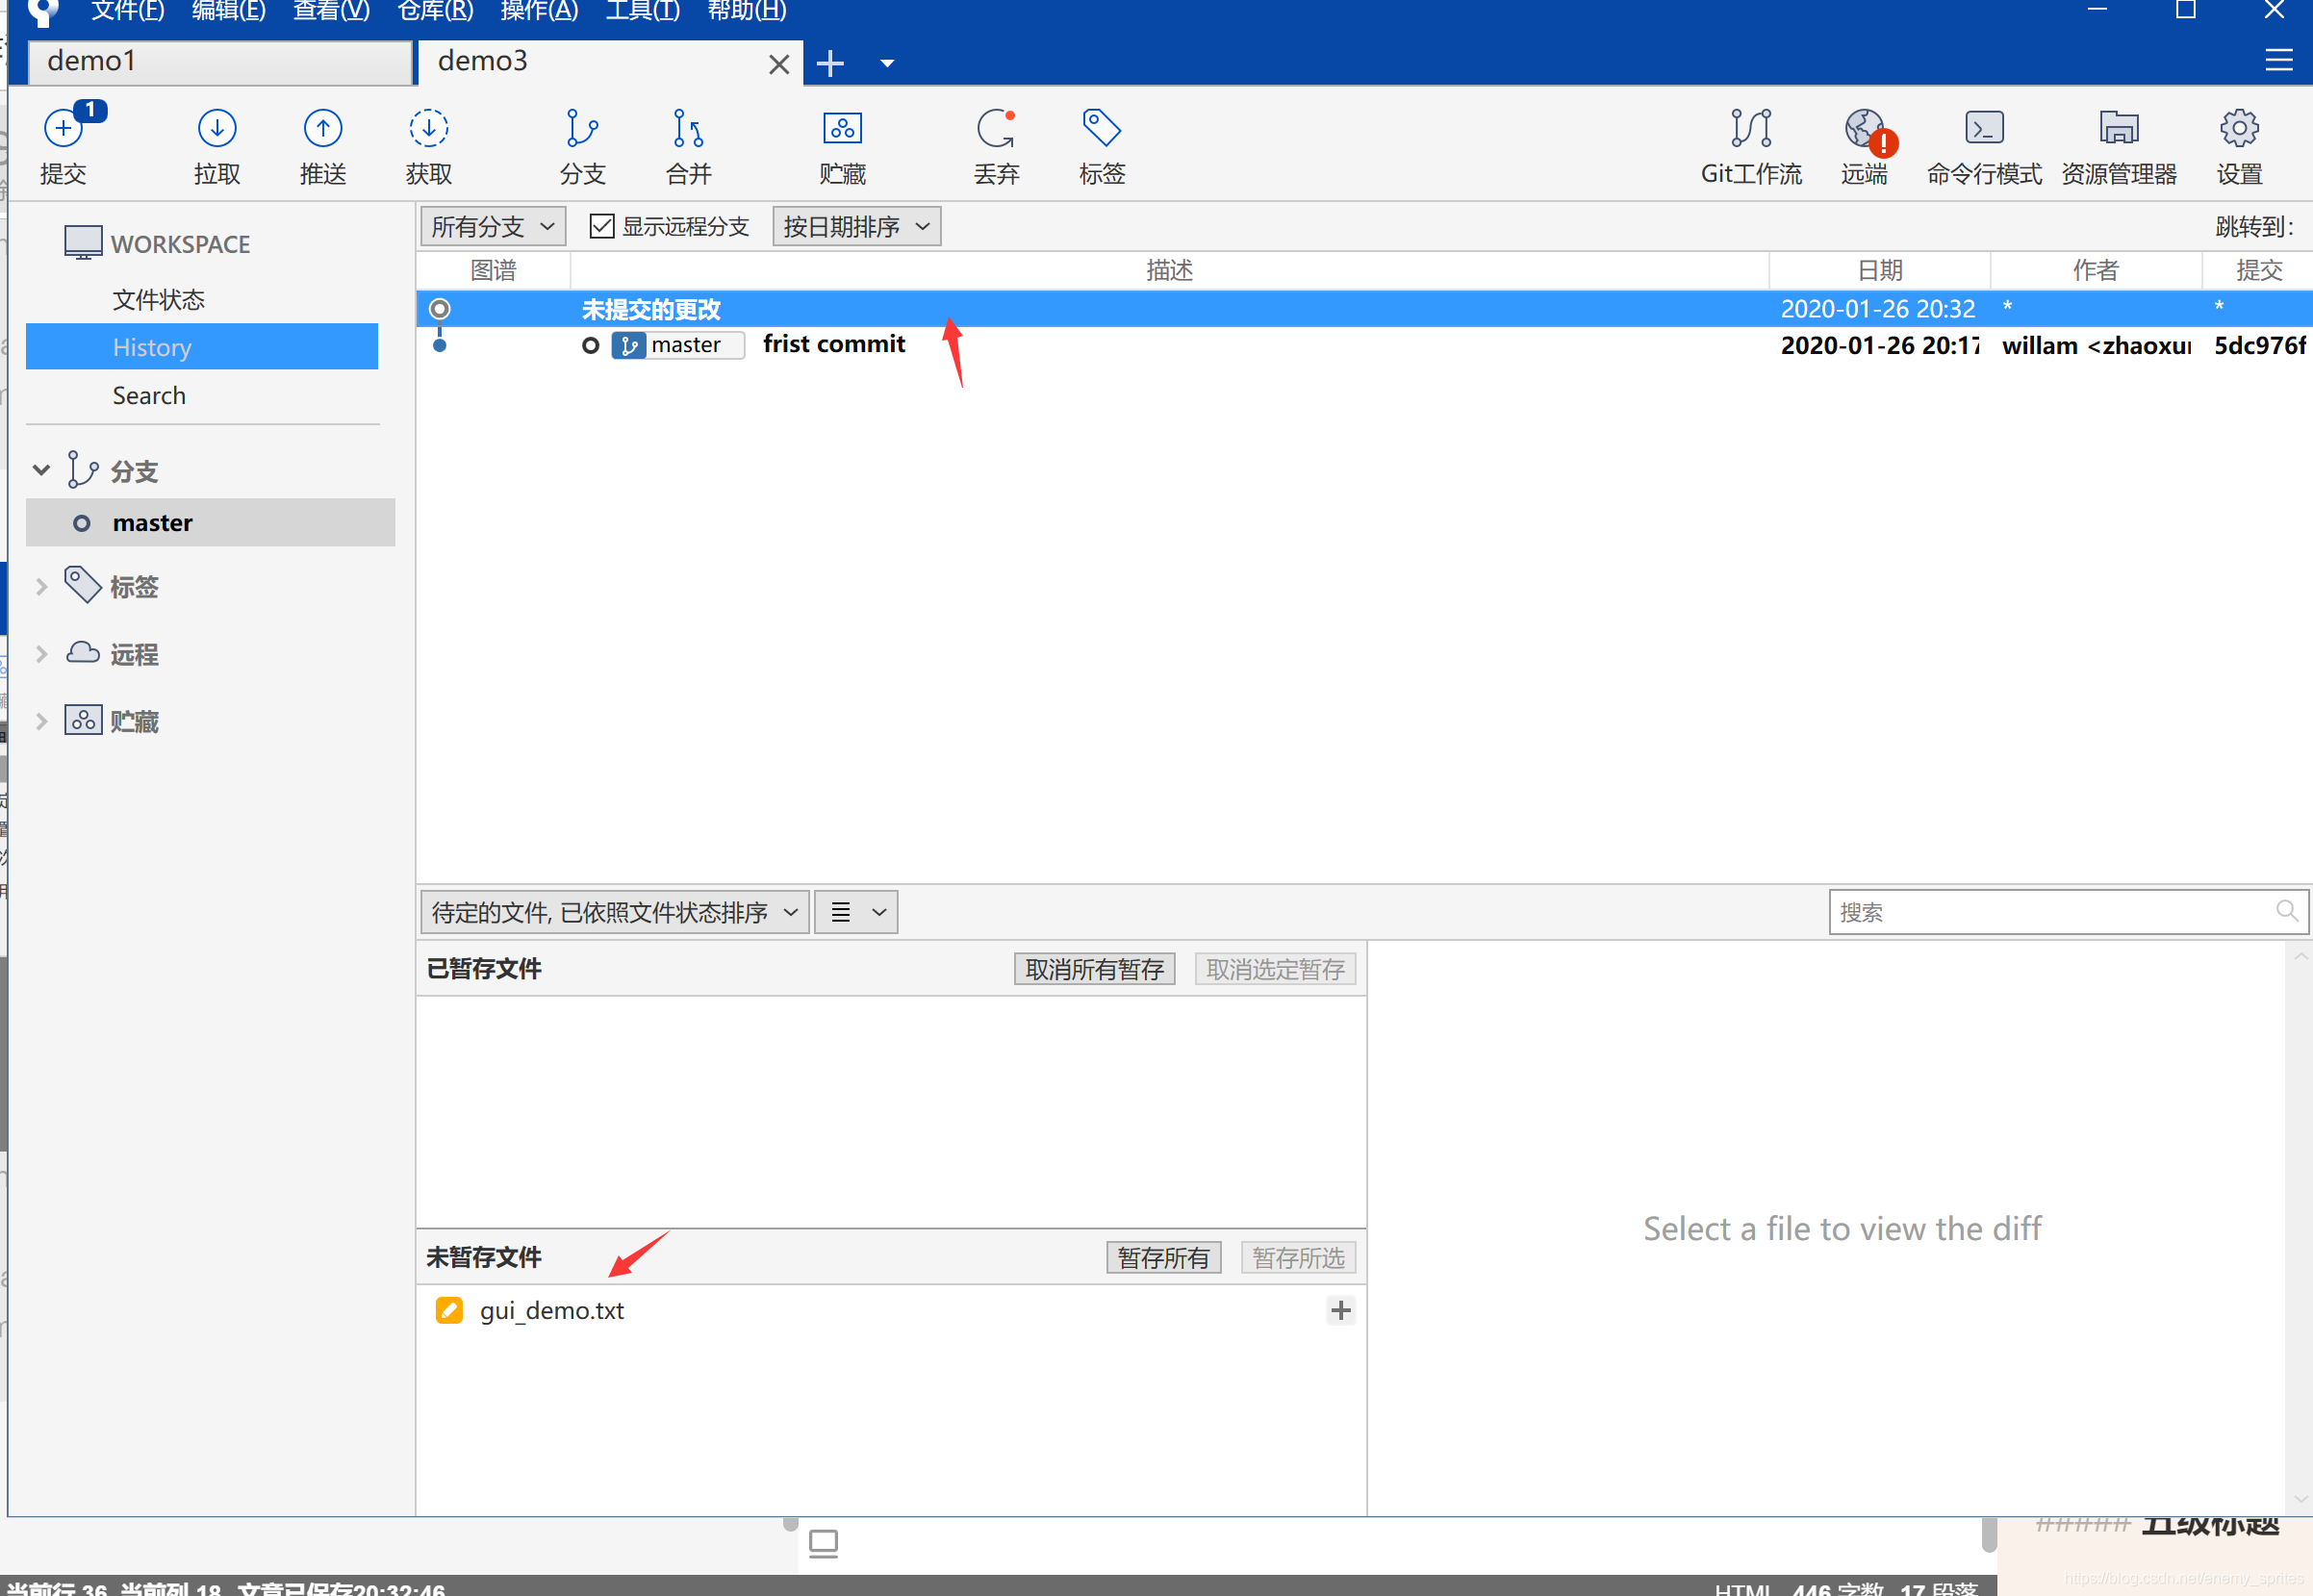Open the 仓库(R) menu
This screenshot has height=1596, width=2313.
pyautogui.click(x=434, y=11)
